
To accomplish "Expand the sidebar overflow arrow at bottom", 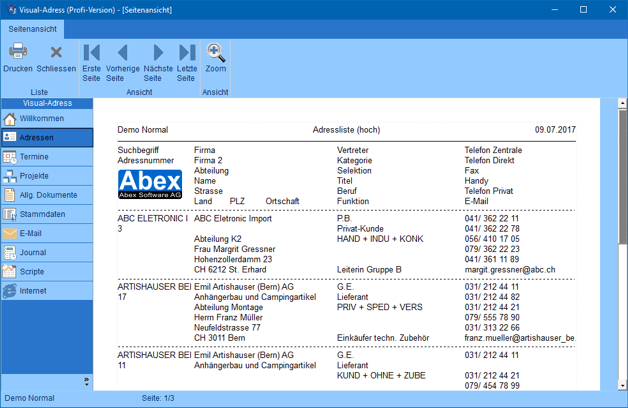I will click(86, 381).
